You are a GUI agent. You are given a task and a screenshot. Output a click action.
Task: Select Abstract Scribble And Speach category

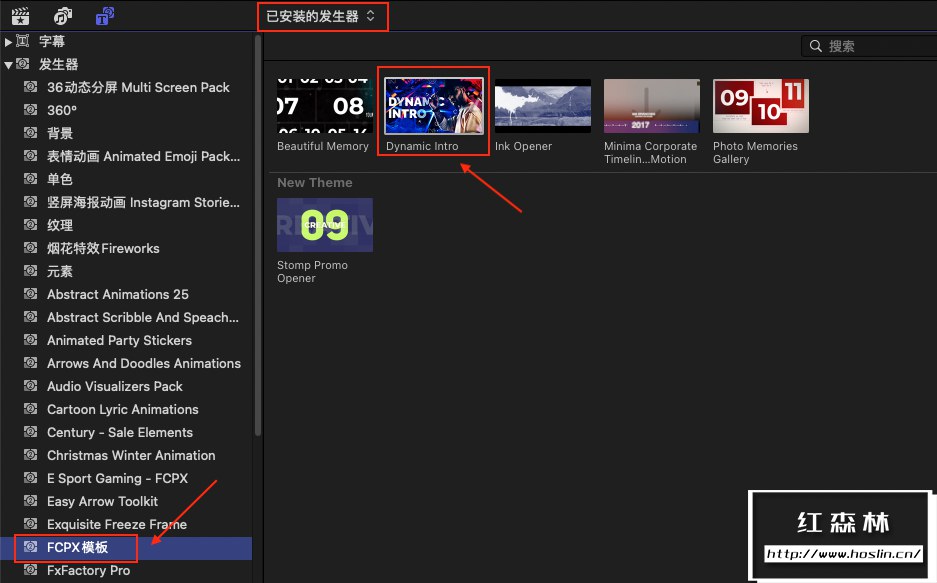(126, 317)
